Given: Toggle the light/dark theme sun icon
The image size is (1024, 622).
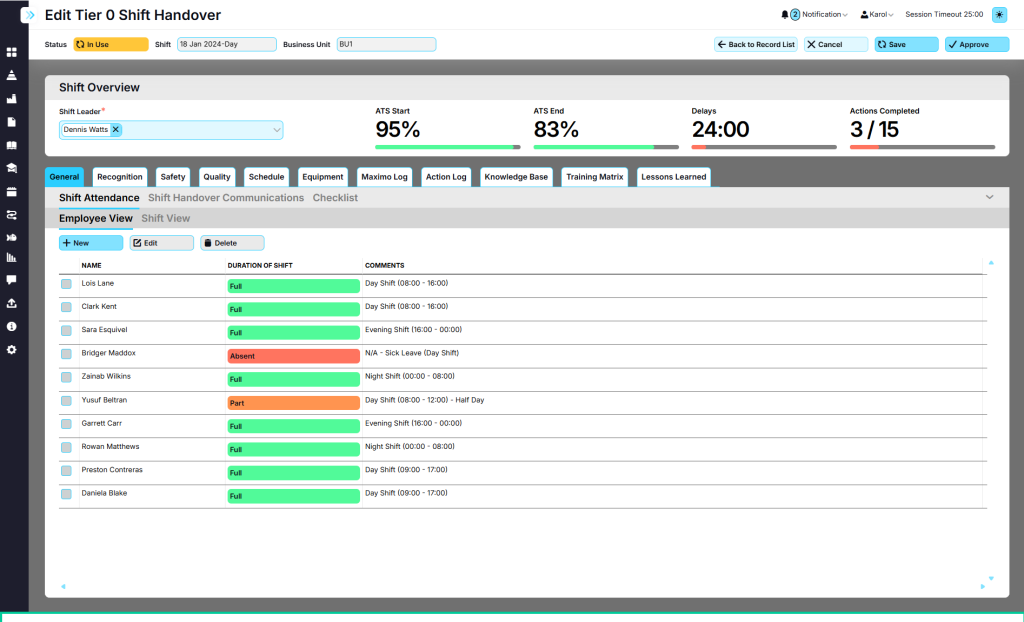Looking at the screenshot, I should coord(999,14).
